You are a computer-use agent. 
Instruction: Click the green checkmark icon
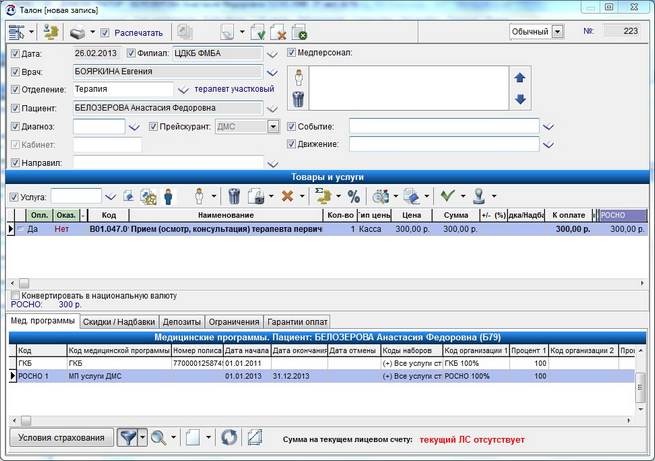448,195
